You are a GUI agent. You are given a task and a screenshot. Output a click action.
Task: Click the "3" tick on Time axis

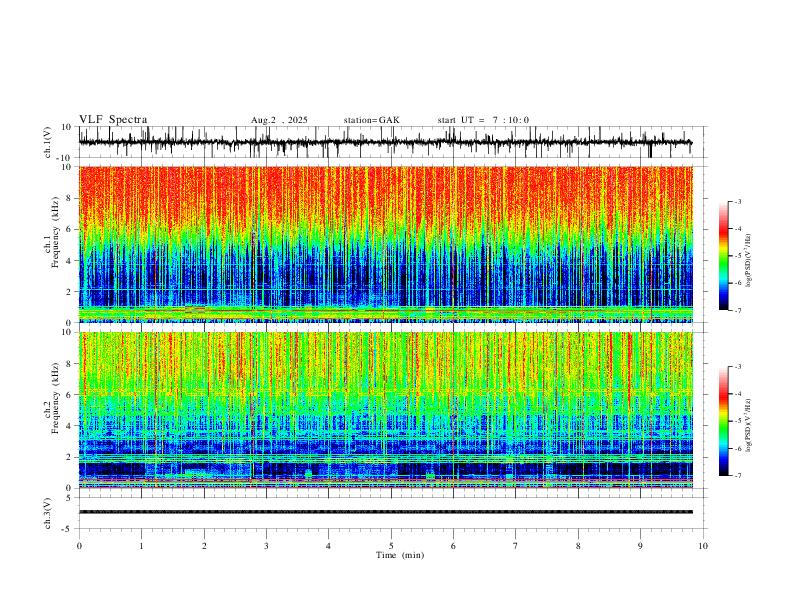pos(266,546)
